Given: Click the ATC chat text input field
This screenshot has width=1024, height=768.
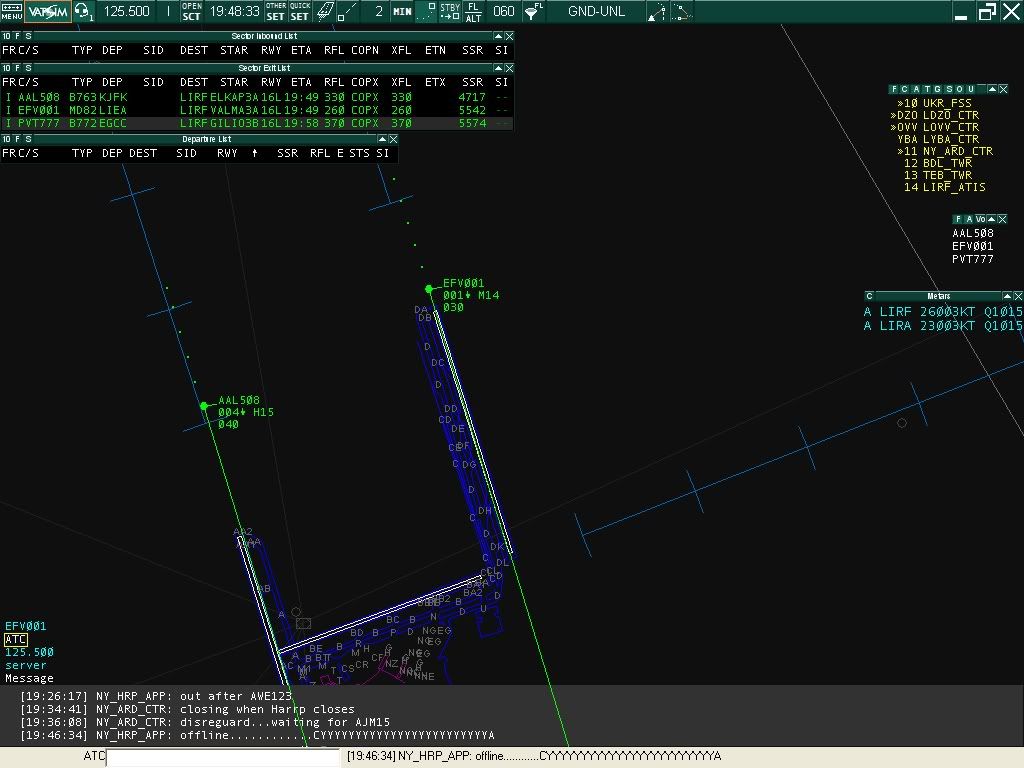Looking at the screenshot, I should coord(223,757).
